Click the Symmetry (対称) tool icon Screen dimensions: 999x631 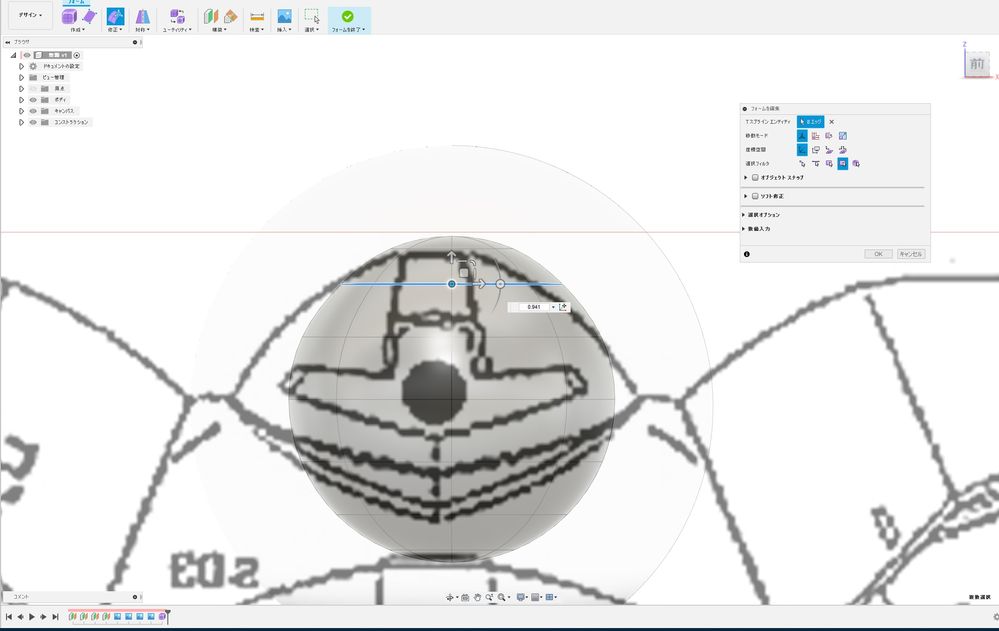pyautogui.click(x=143, y=17)
